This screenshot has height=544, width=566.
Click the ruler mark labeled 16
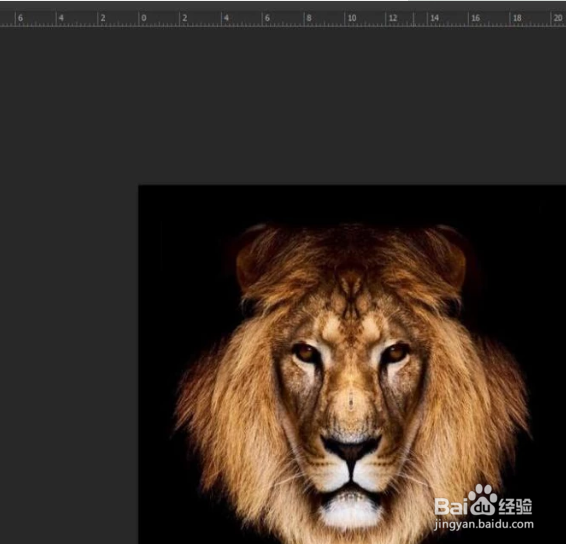pos(476,18)
